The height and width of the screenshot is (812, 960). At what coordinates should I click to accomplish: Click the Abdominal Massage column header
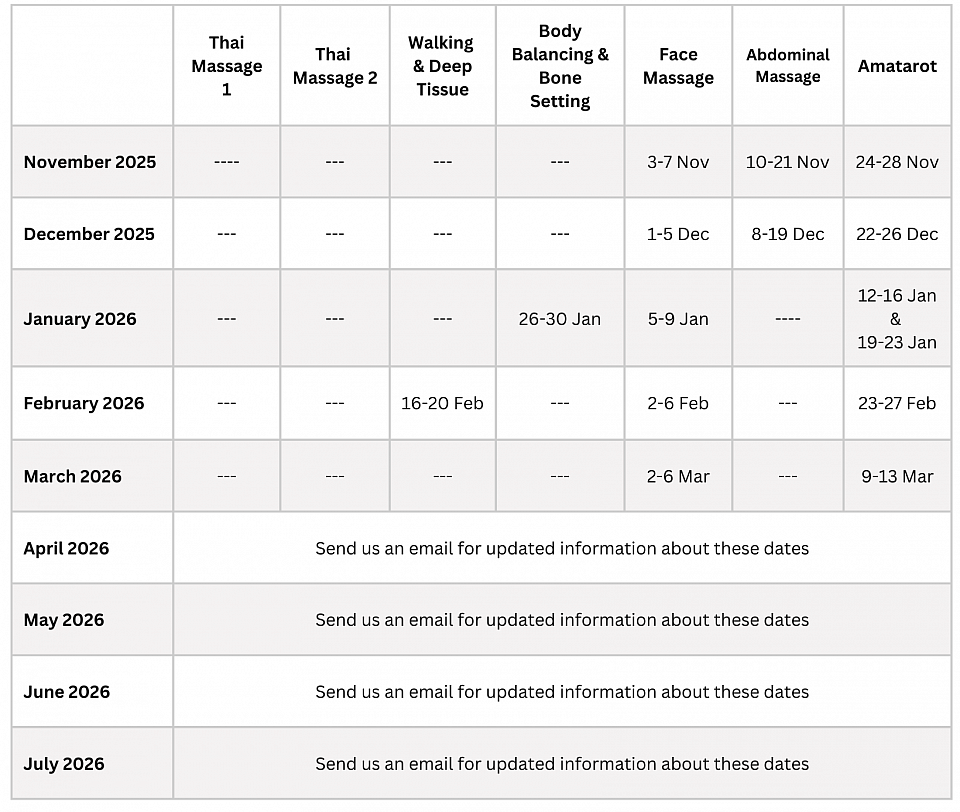[x=788, y=66]
